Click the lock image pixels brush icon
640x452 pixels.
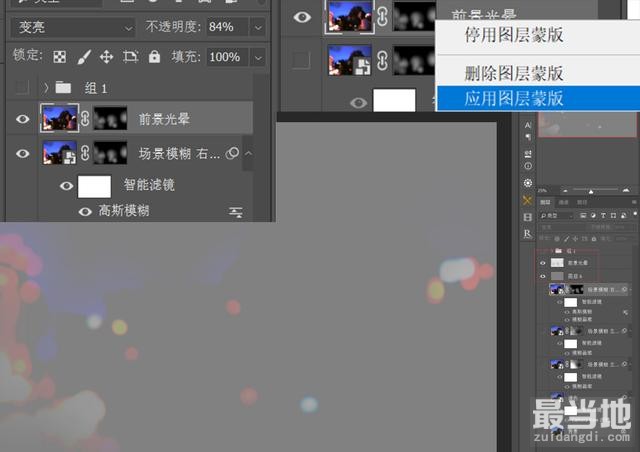pyautogui.click(x=84, y=57)
